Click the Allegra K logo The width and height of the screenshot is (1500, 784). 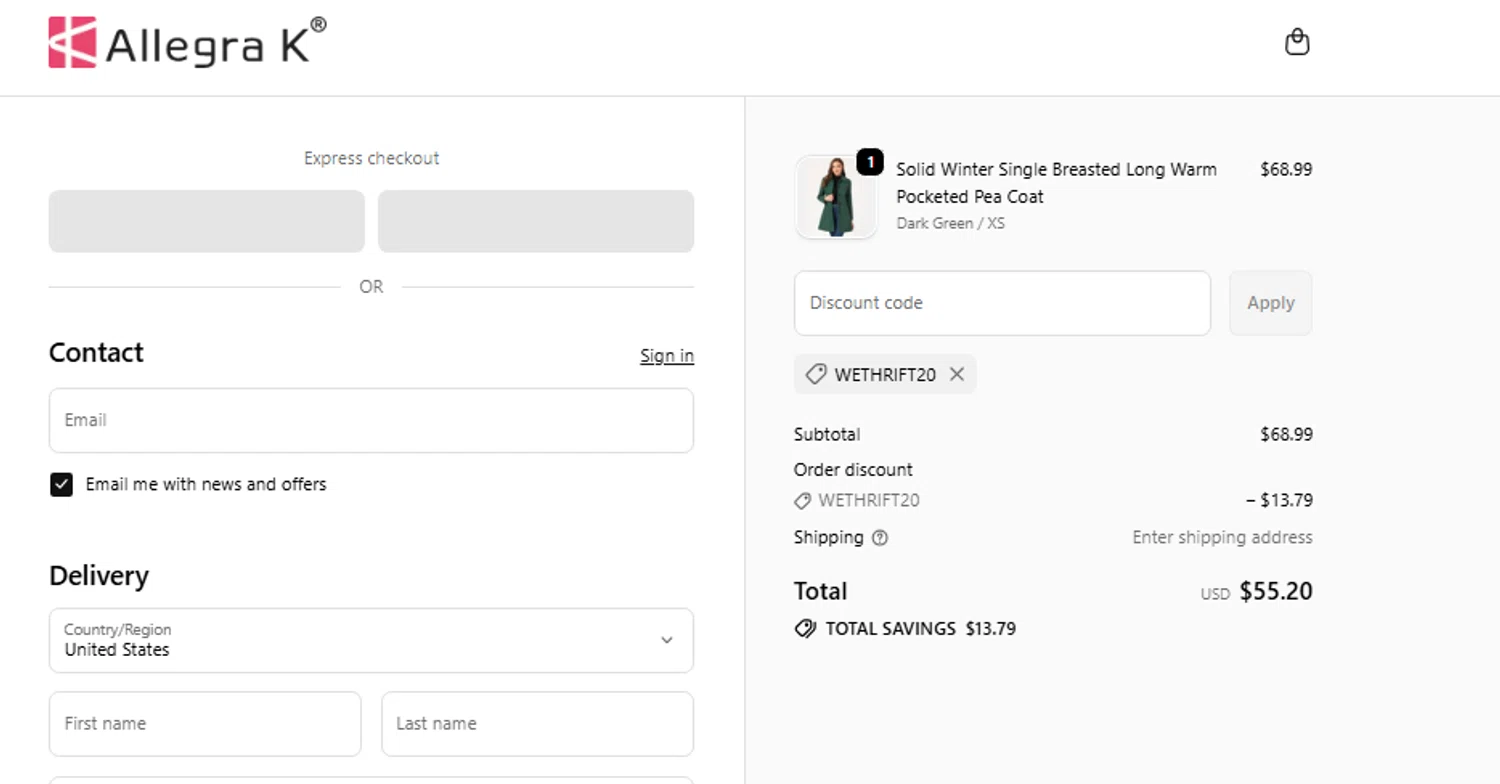pos(187,42)
